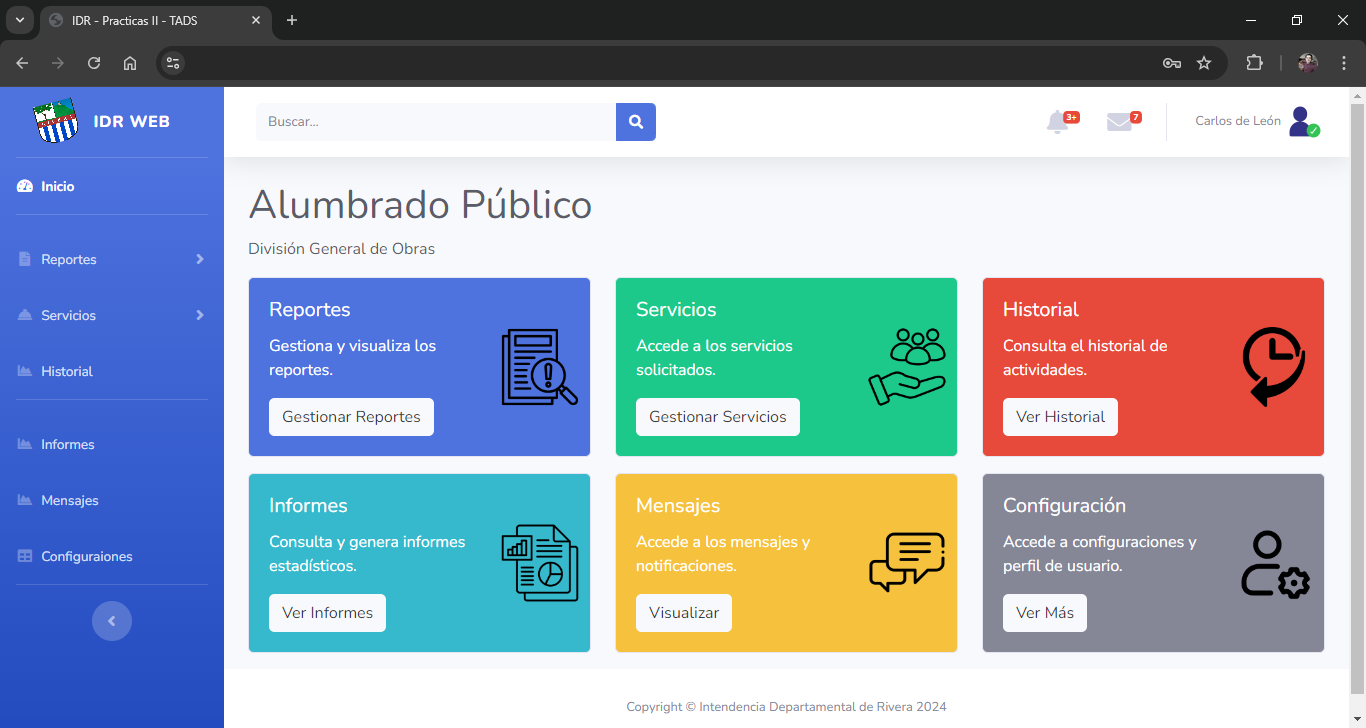The width and height of the screenshot is (1366, 728).
Task: Click the IDR WEB shield logo
Action: pos(56,121)
